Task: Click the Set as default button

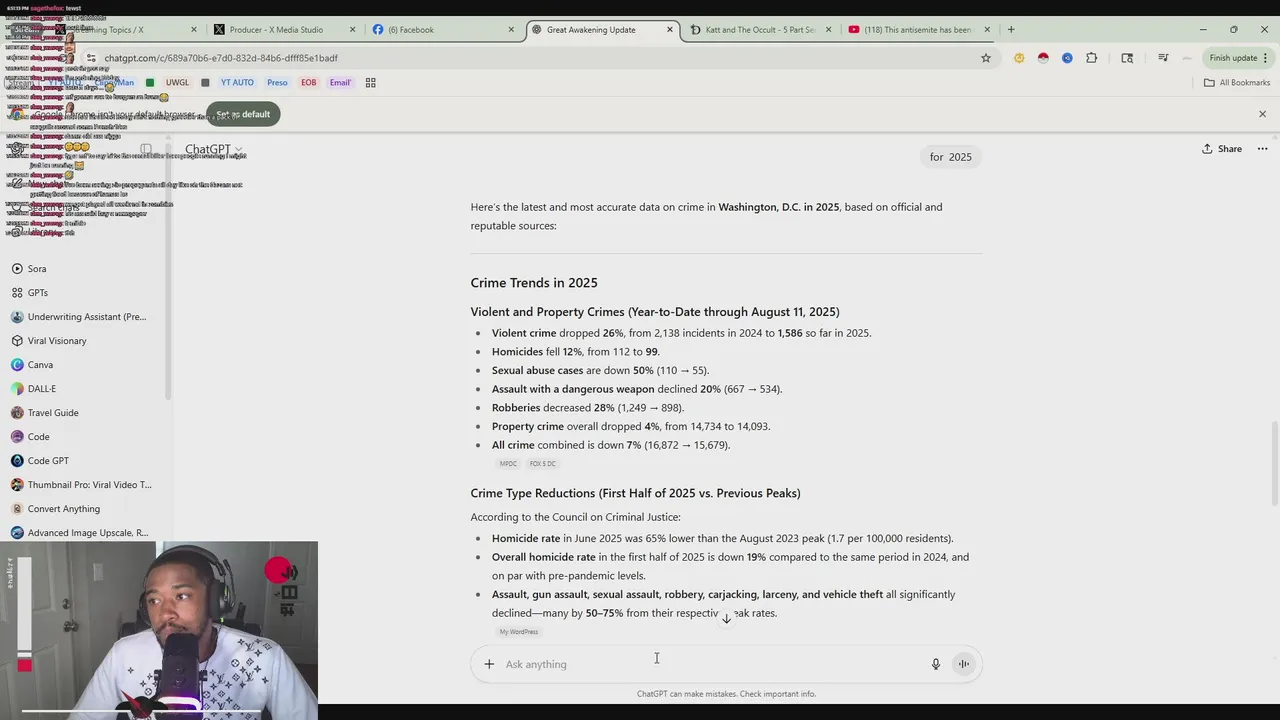Action: [x=243, y=114]
